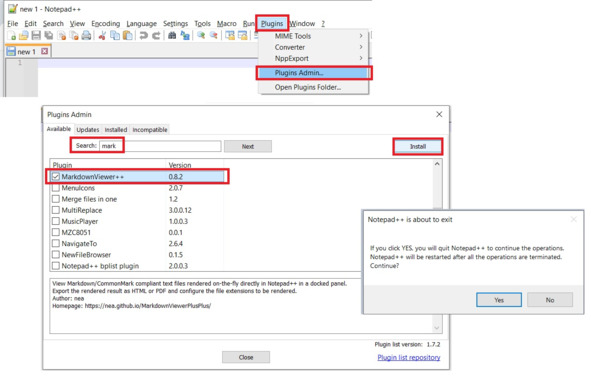
Task: Click the Search text field
Action: 160,146
